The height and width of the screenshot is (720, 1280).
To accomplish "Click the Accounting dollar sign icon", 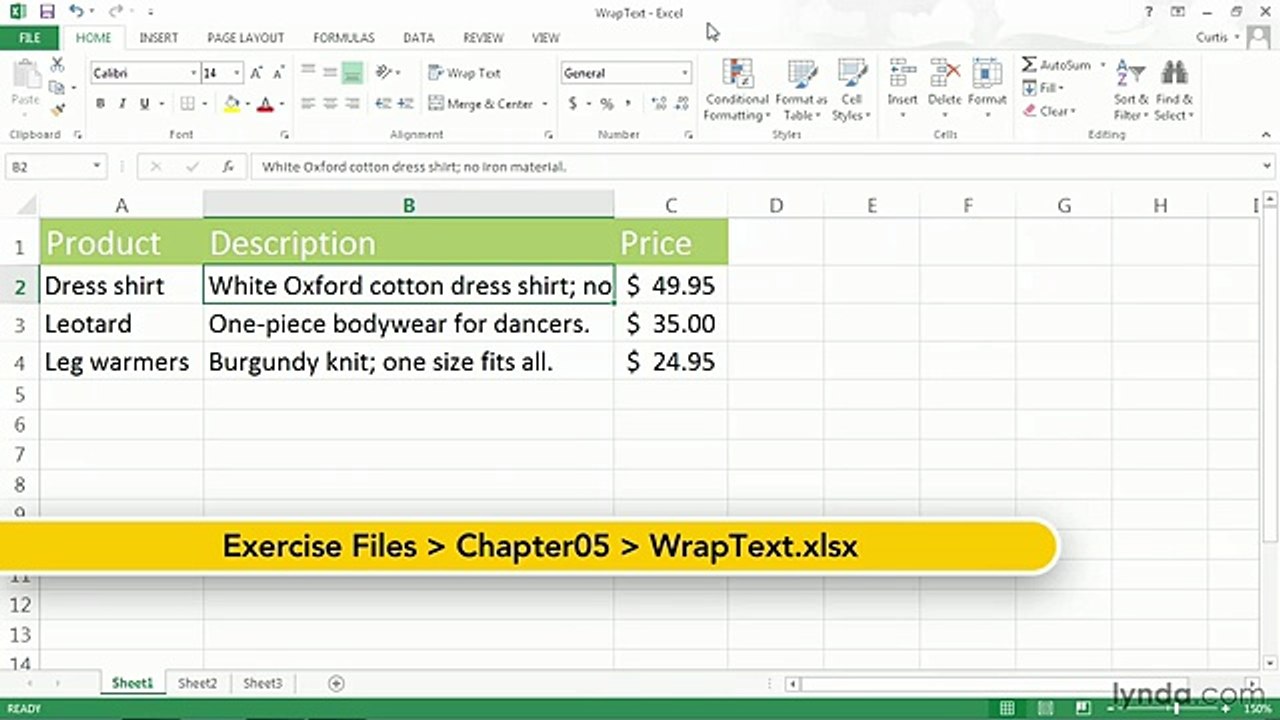I will click(572, 104).
